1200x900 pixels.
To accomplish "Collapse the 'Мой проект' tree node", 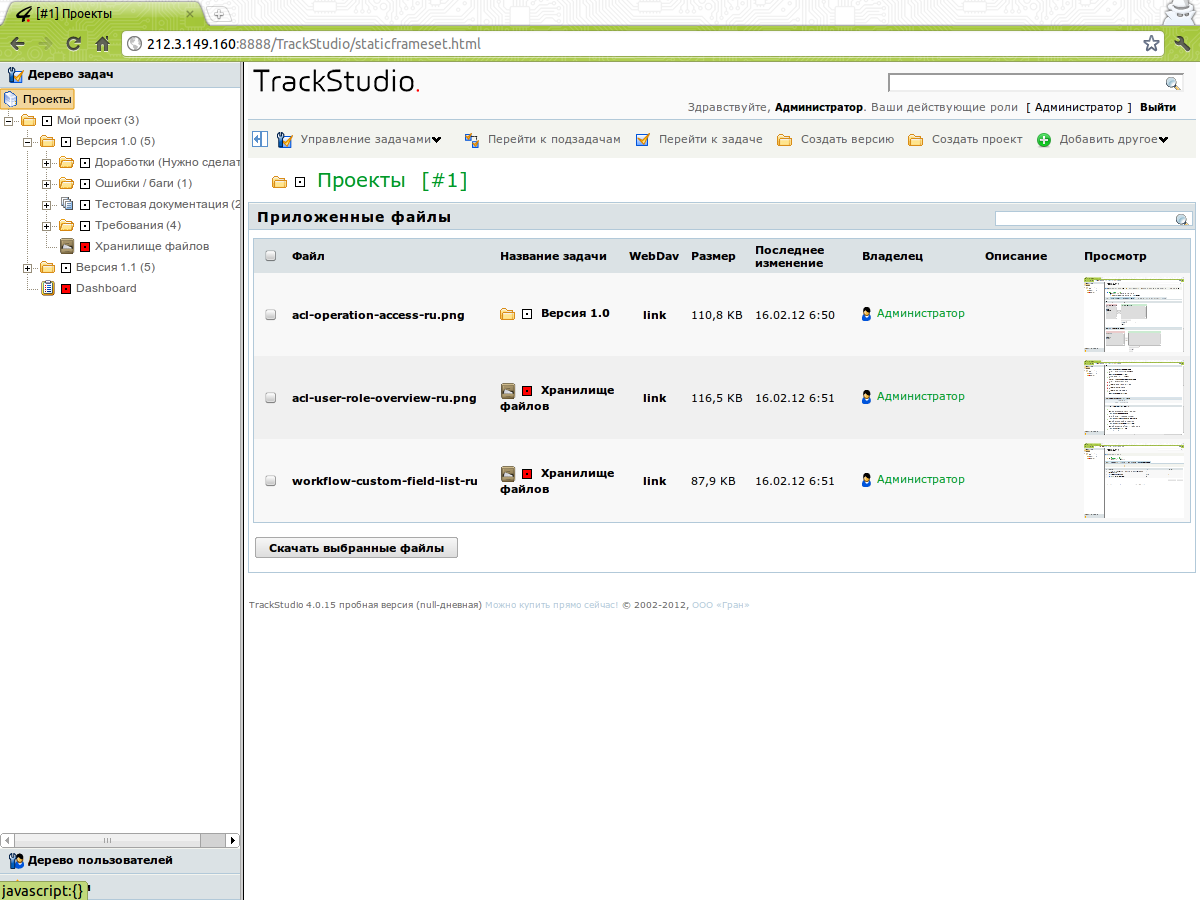I will coord(10,120).
